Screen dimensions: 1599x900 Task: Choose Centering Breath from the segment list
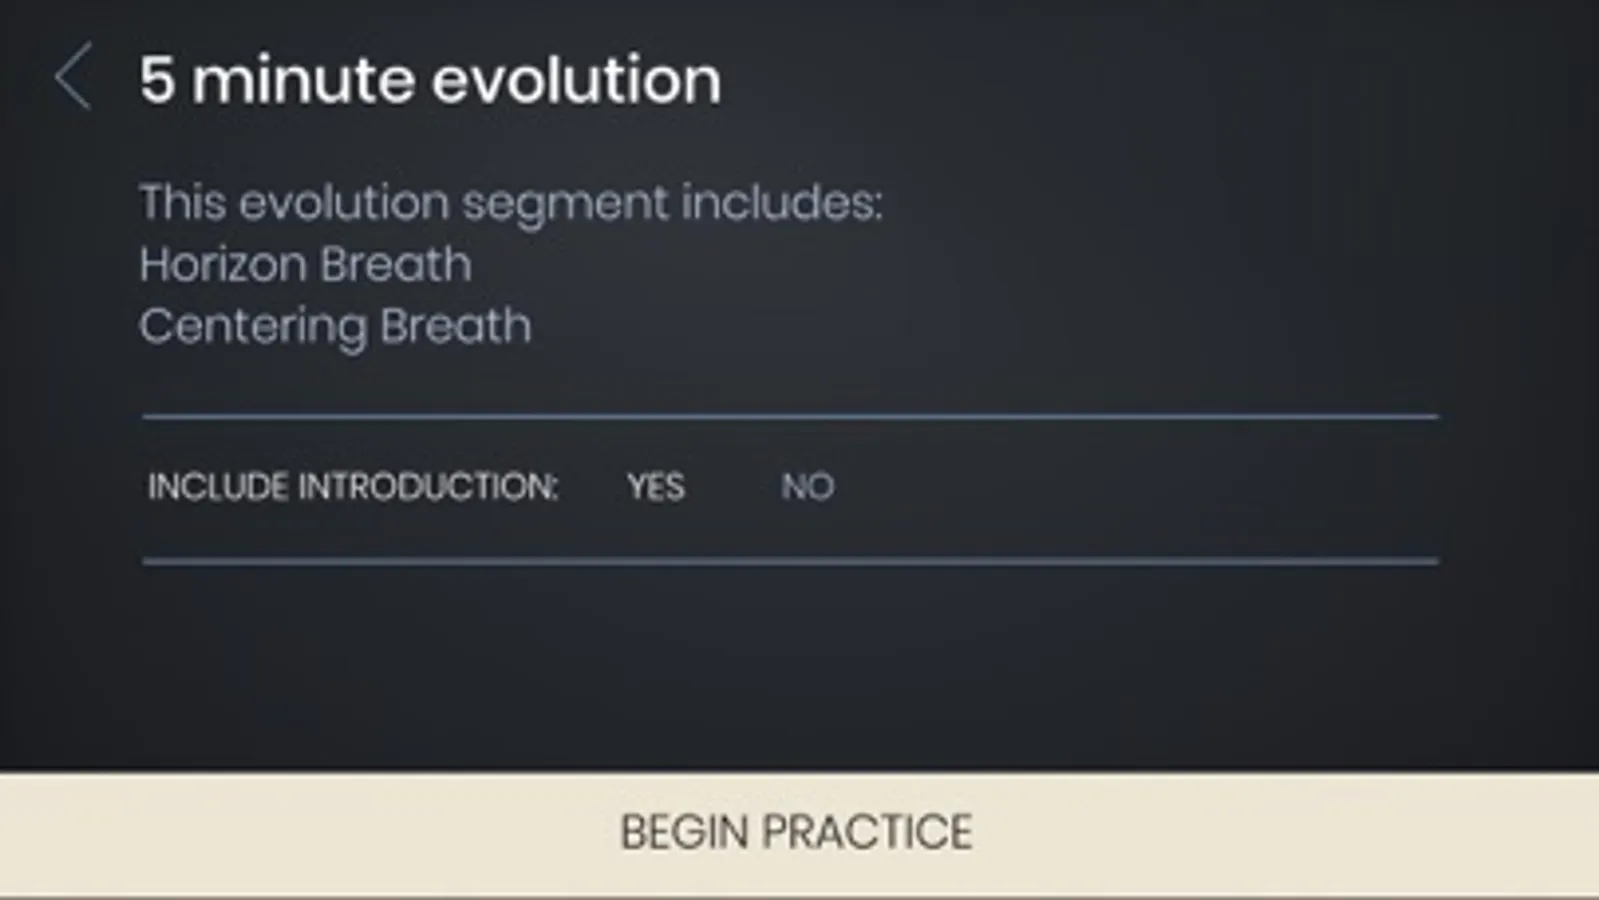click(x=335, y=327)
